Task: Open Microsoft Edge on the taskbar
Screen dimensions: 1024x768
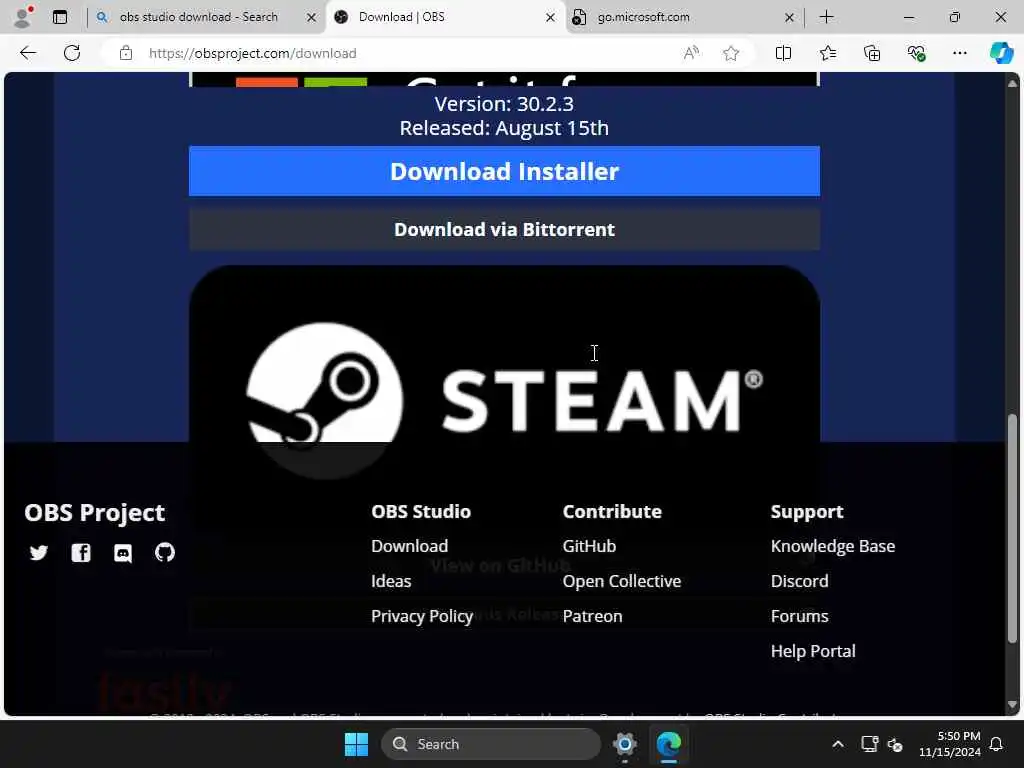Action: point(669,744)
